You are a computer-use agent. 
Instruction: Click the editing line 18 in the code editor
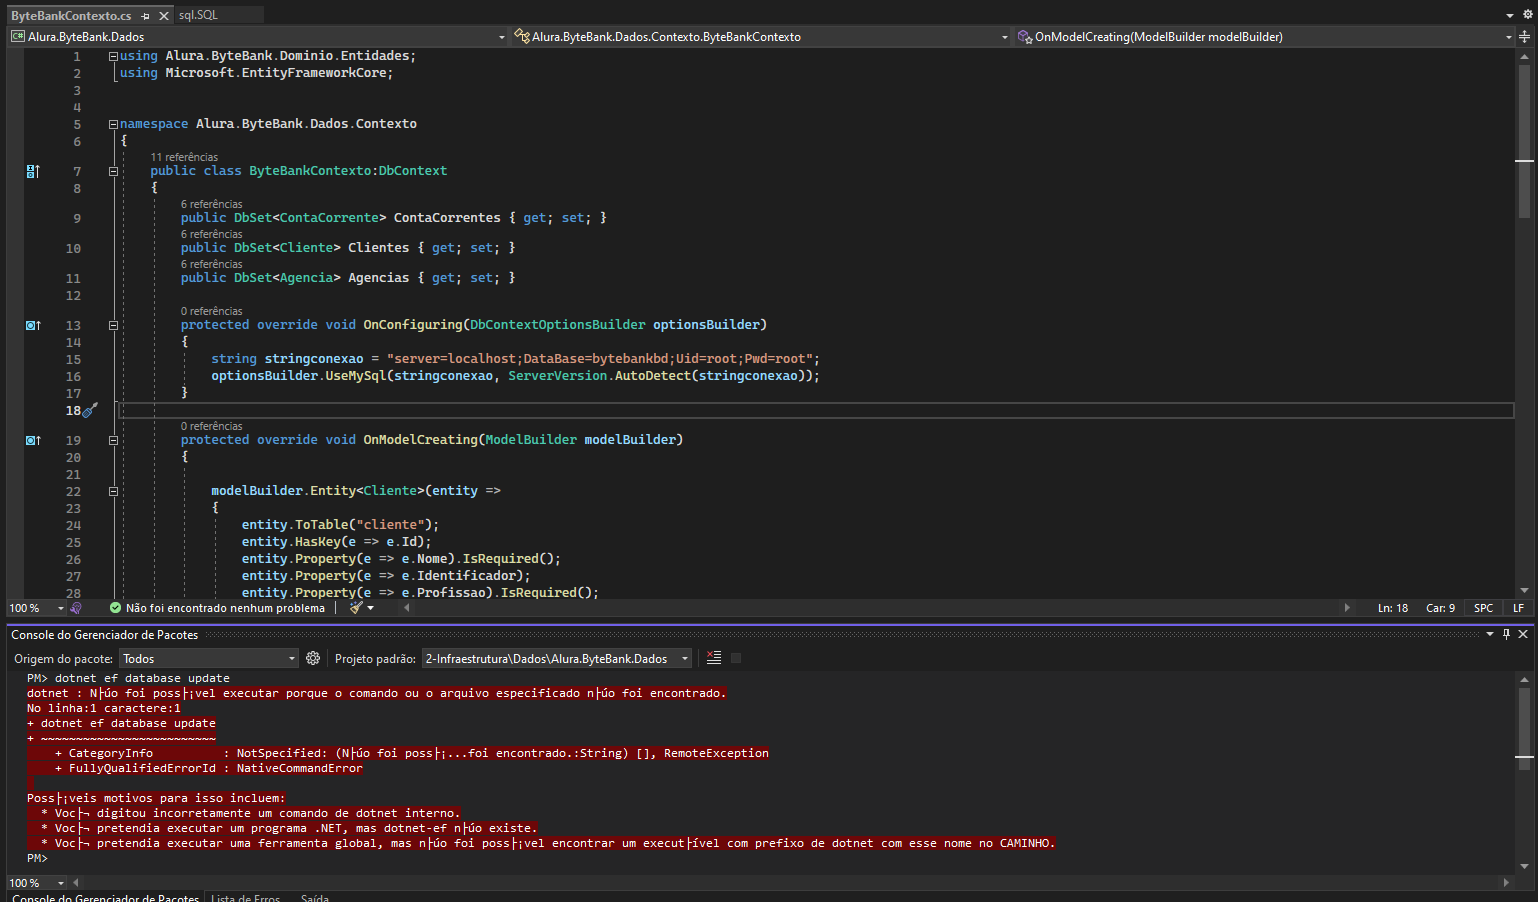[816, 410]
